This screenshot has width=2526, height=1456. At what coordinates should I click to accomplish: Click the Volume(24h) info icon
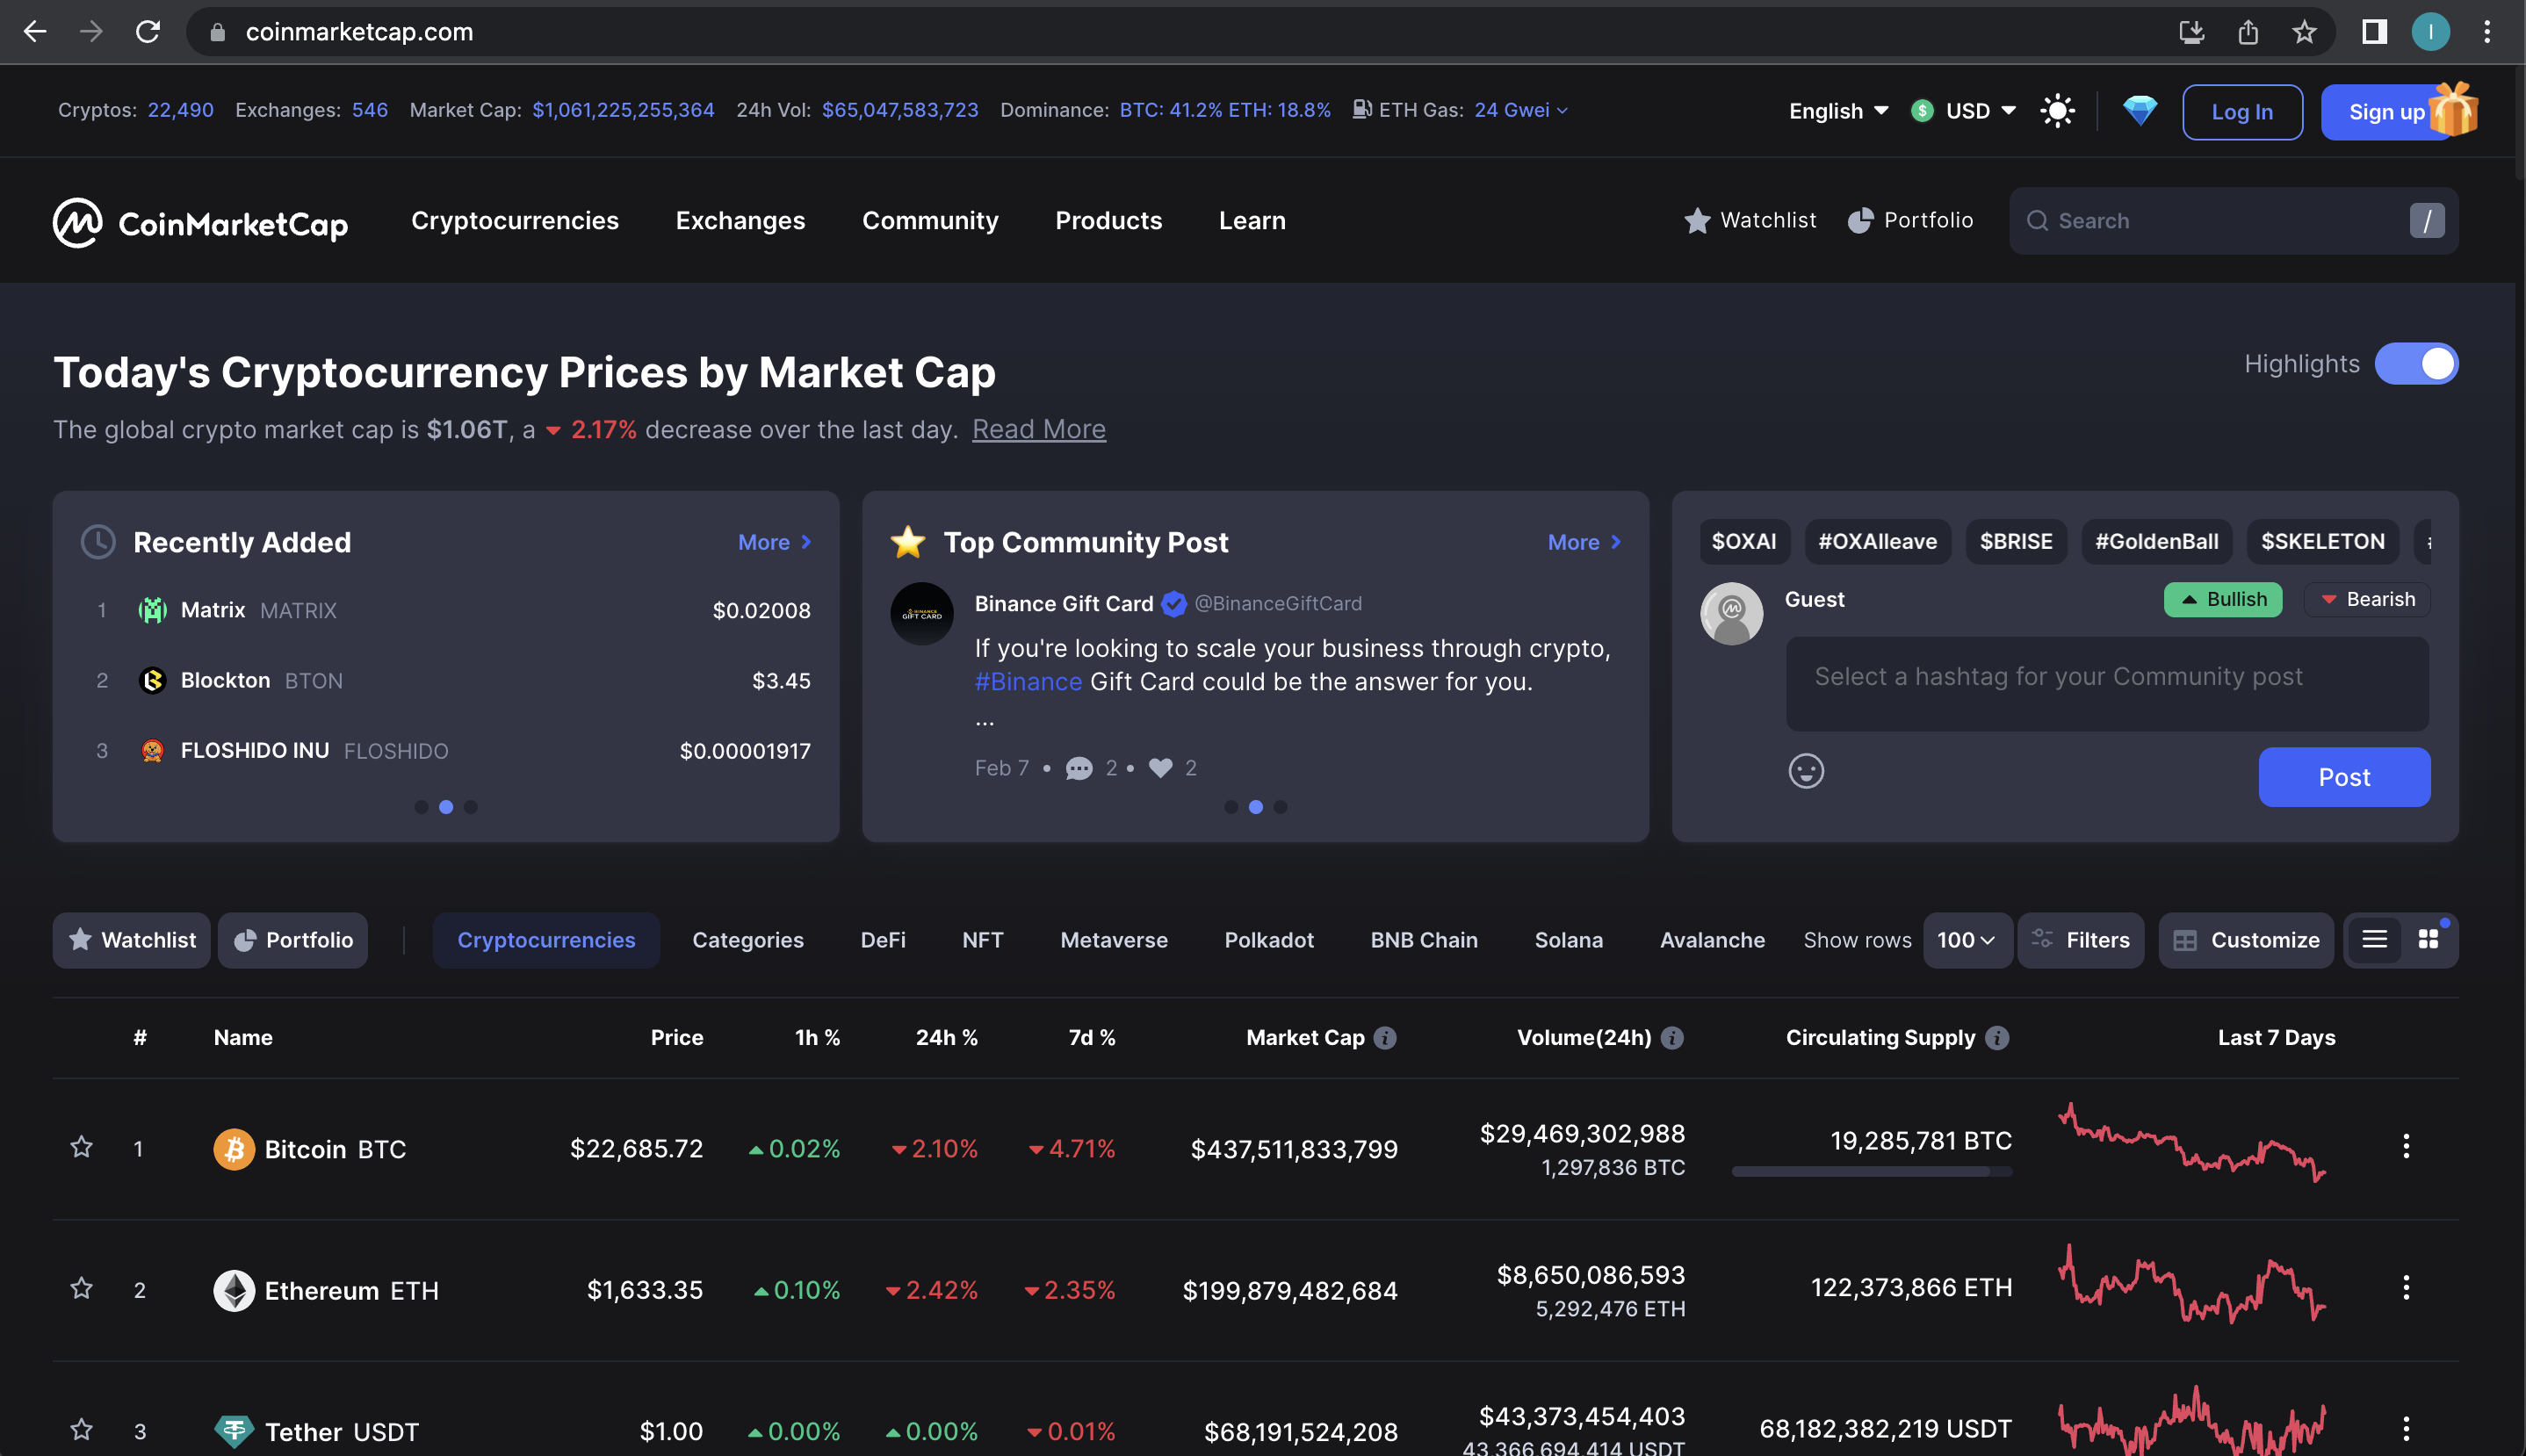(x=1671, y=1038)
